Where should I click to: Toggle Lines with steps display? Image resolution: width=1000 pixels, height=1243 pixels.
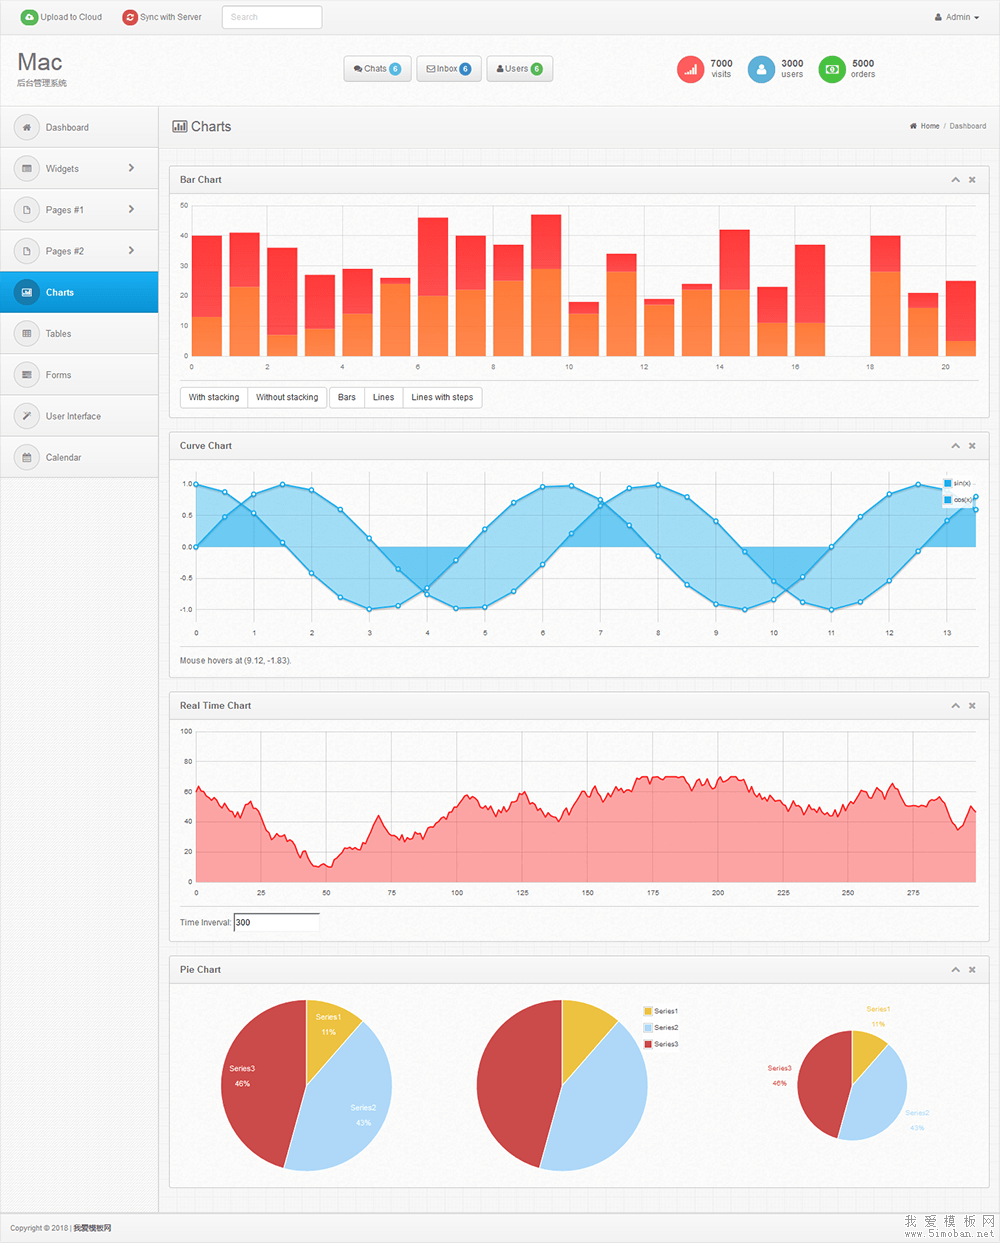click(442, 397)
